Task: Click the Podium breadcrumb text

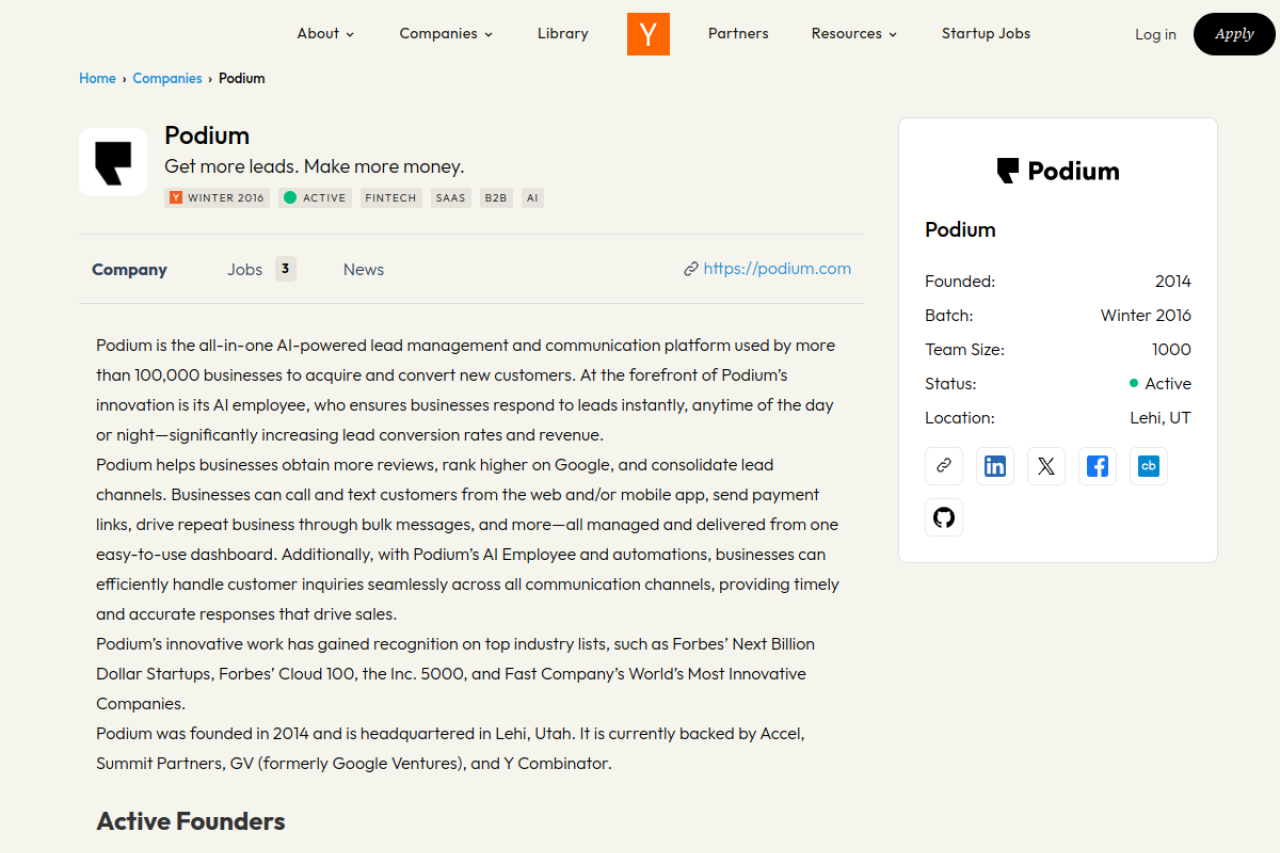Action: pyautogui.click(x=242, y=79)
